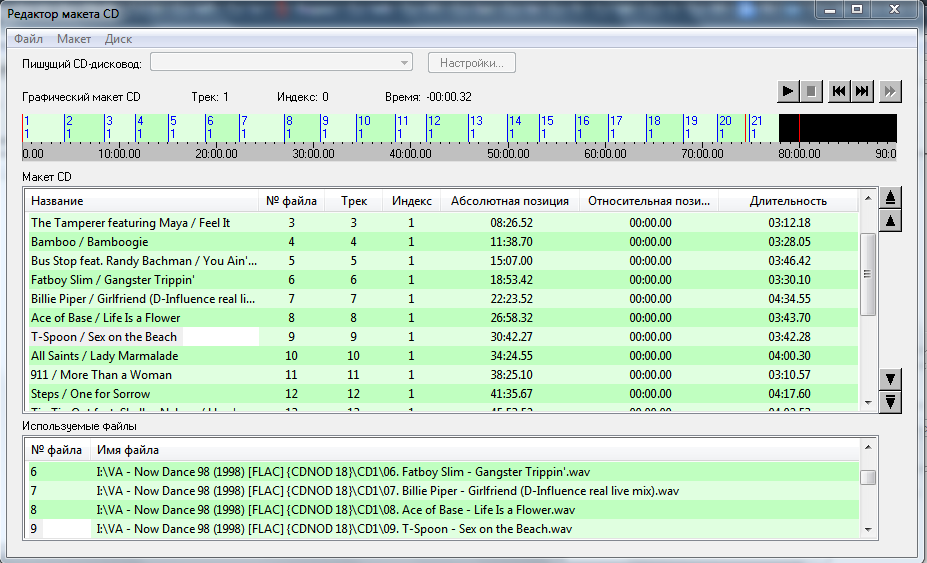927x563 pixels.
Task: Click the layout table scroll-down arrow
Action: pos(868,403)
